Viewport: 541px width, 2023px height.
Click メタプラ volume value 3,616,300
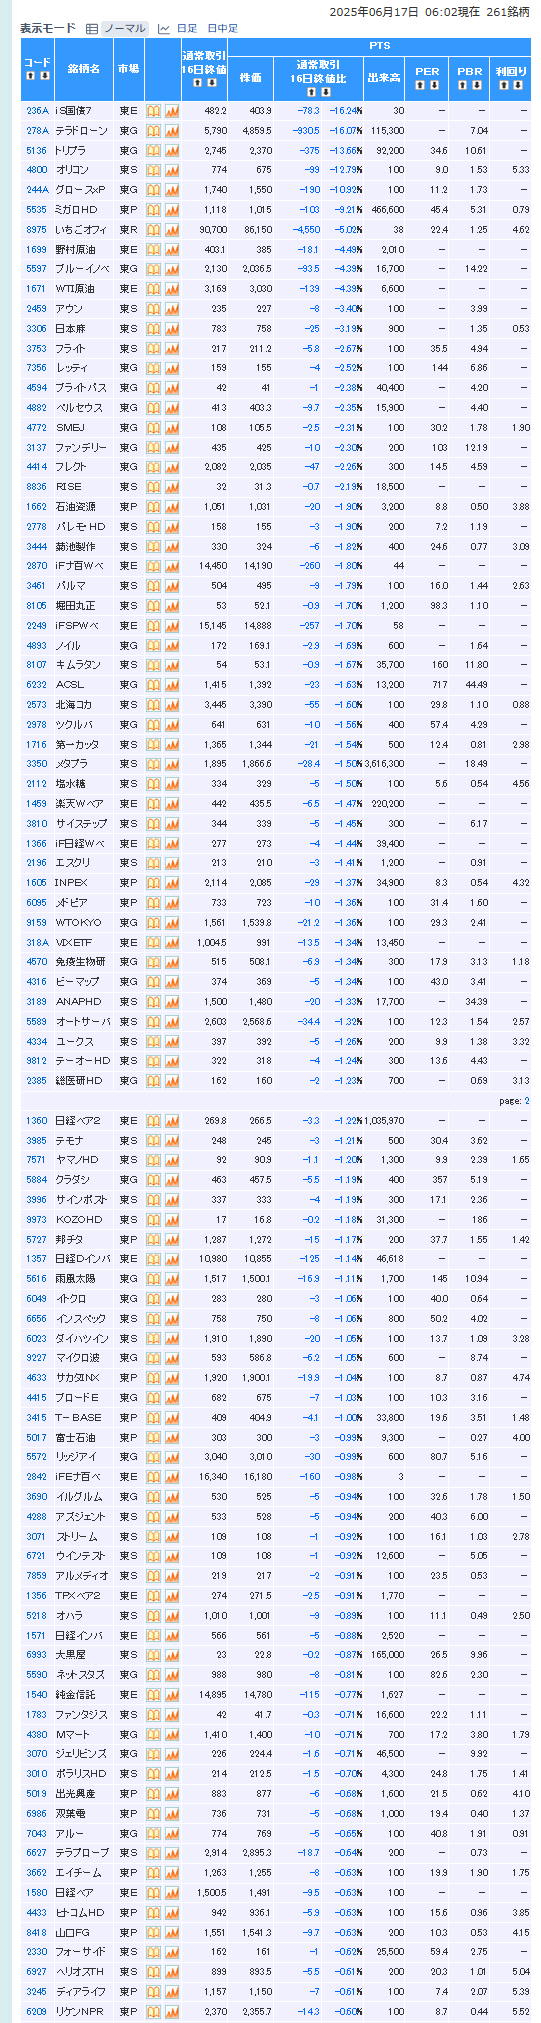click(385, 764)
